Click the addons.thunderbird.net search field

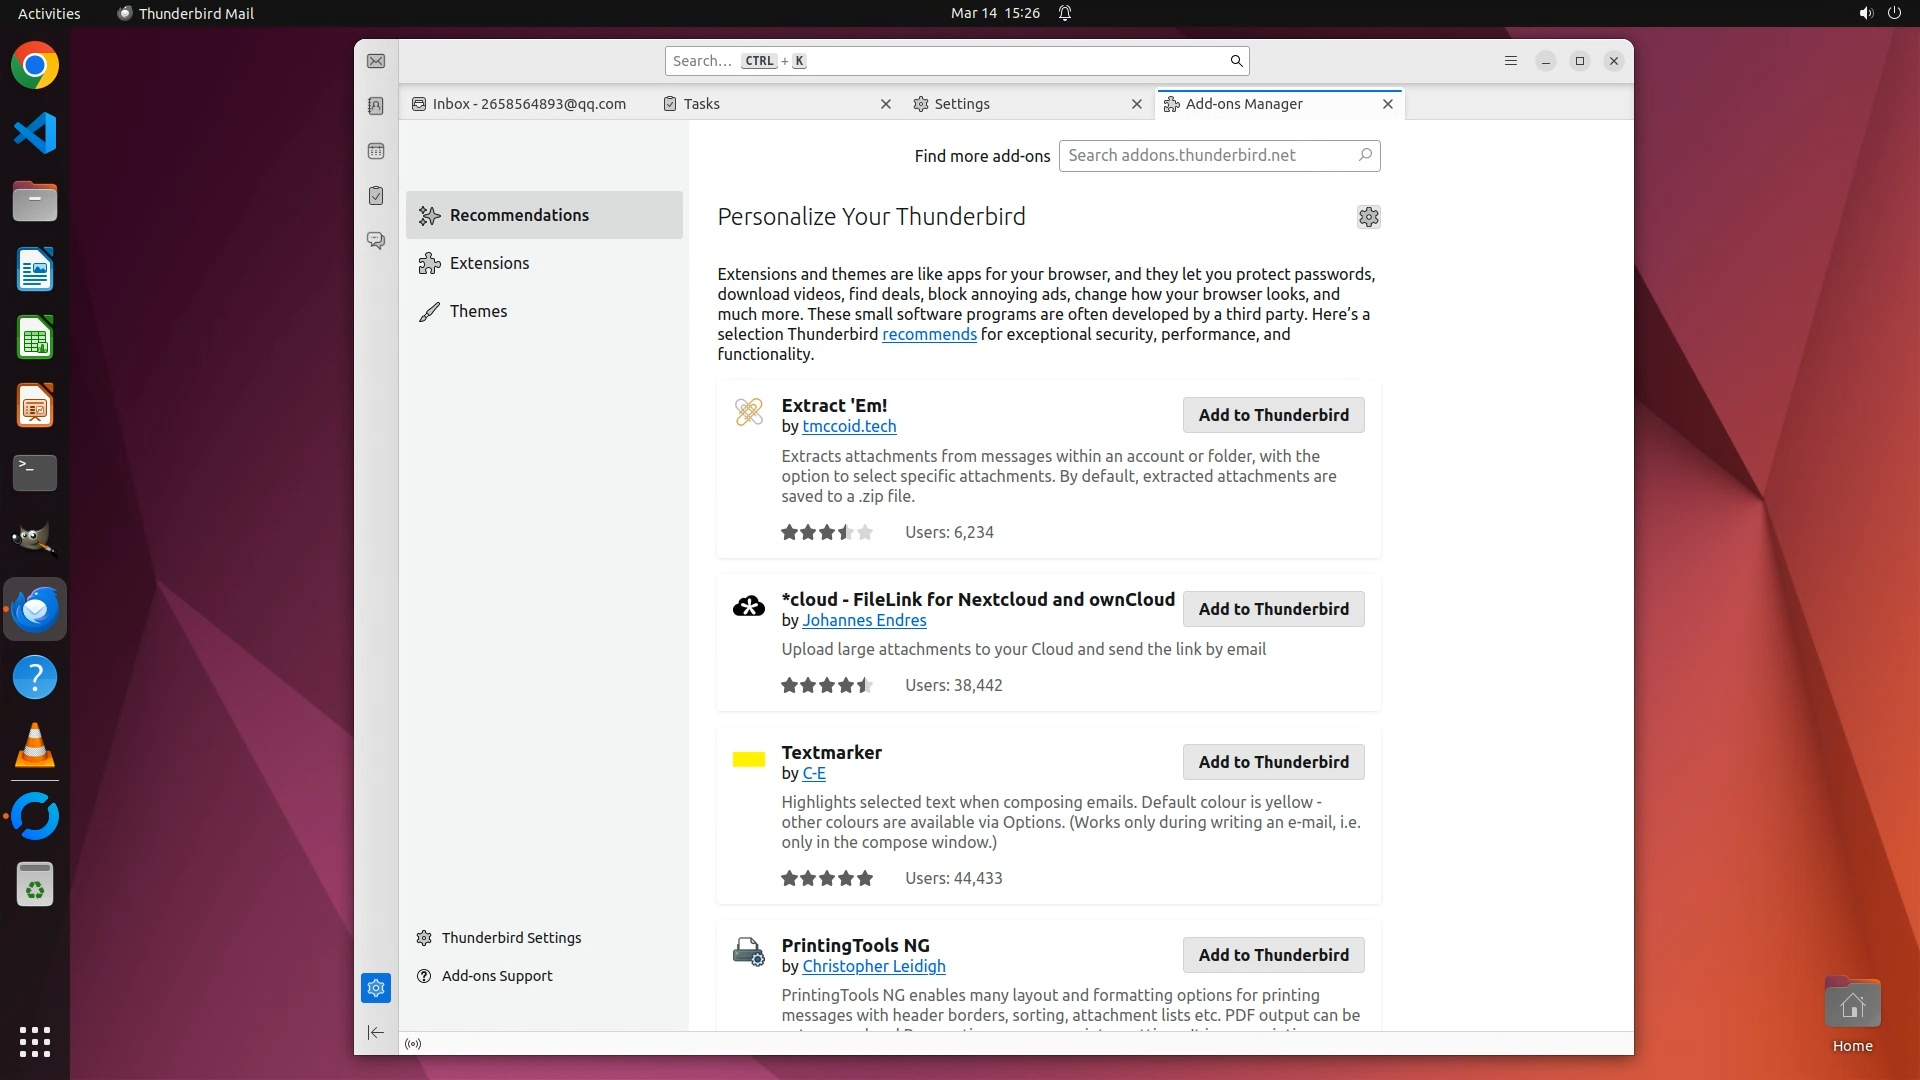pyautogui.click(x=1208, y=155)
